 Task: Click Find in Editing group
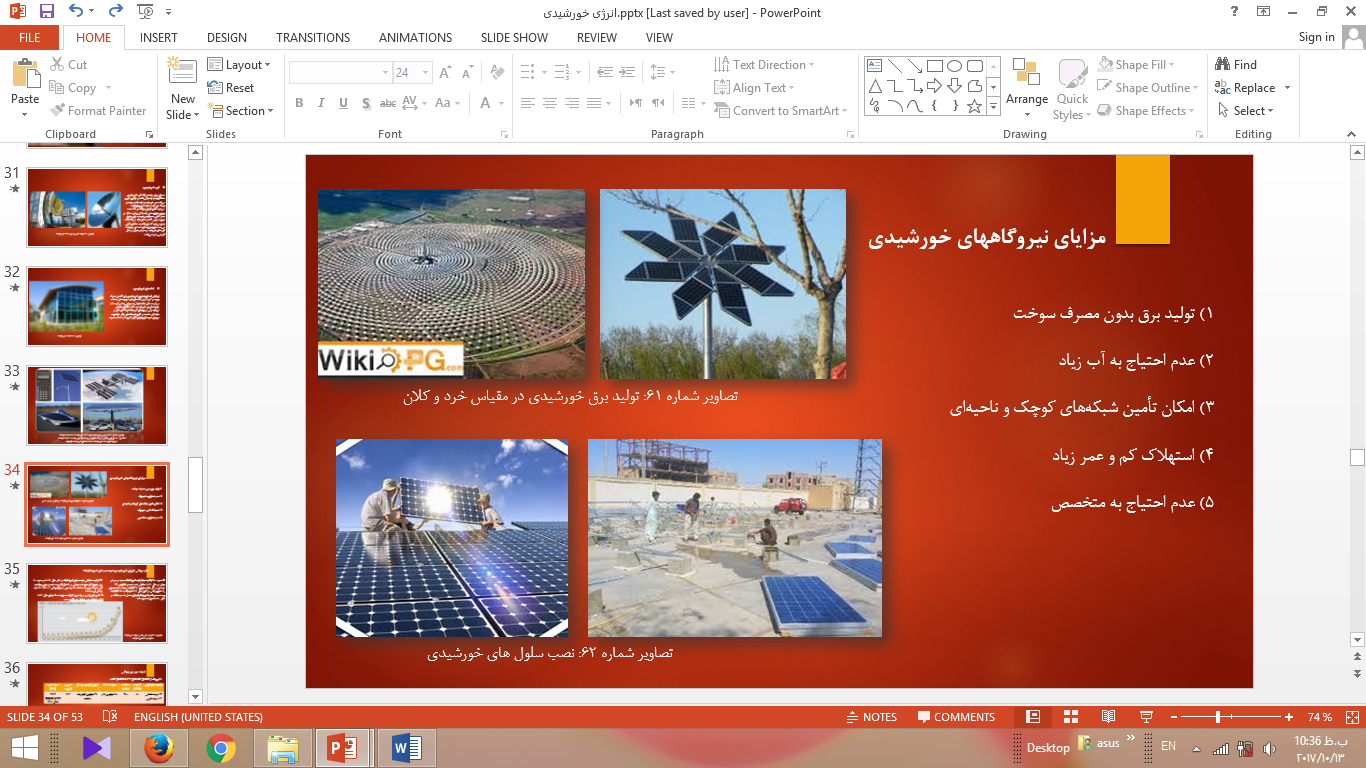(1236, 65)
